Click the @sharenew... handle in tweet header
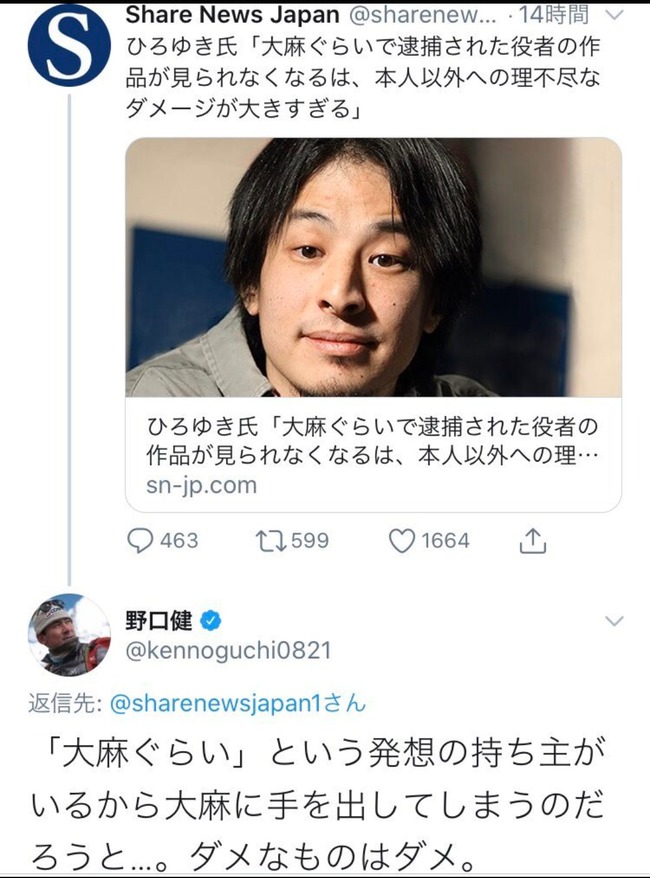Screen dimensions: 650x878 [x=423, y=15]
